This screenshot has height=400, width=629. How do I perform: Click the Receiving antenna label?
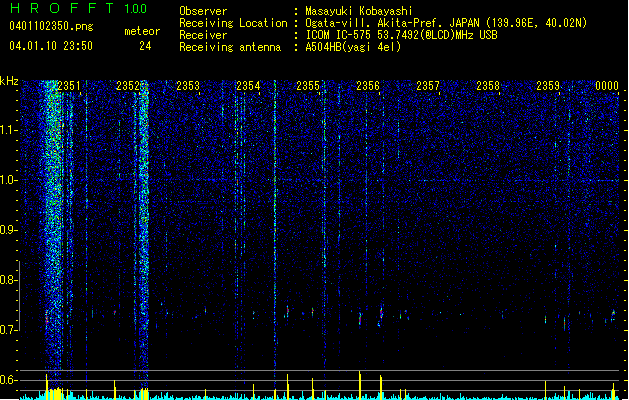tap(230, 47)
